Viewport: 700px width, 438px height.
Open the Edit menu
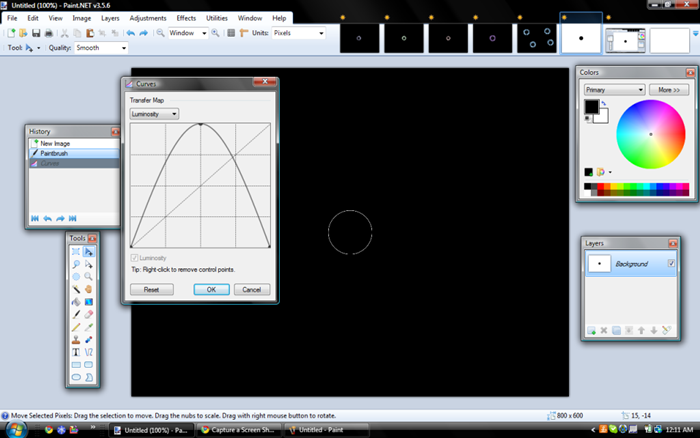pyautogui.click(x=33, y=18)
